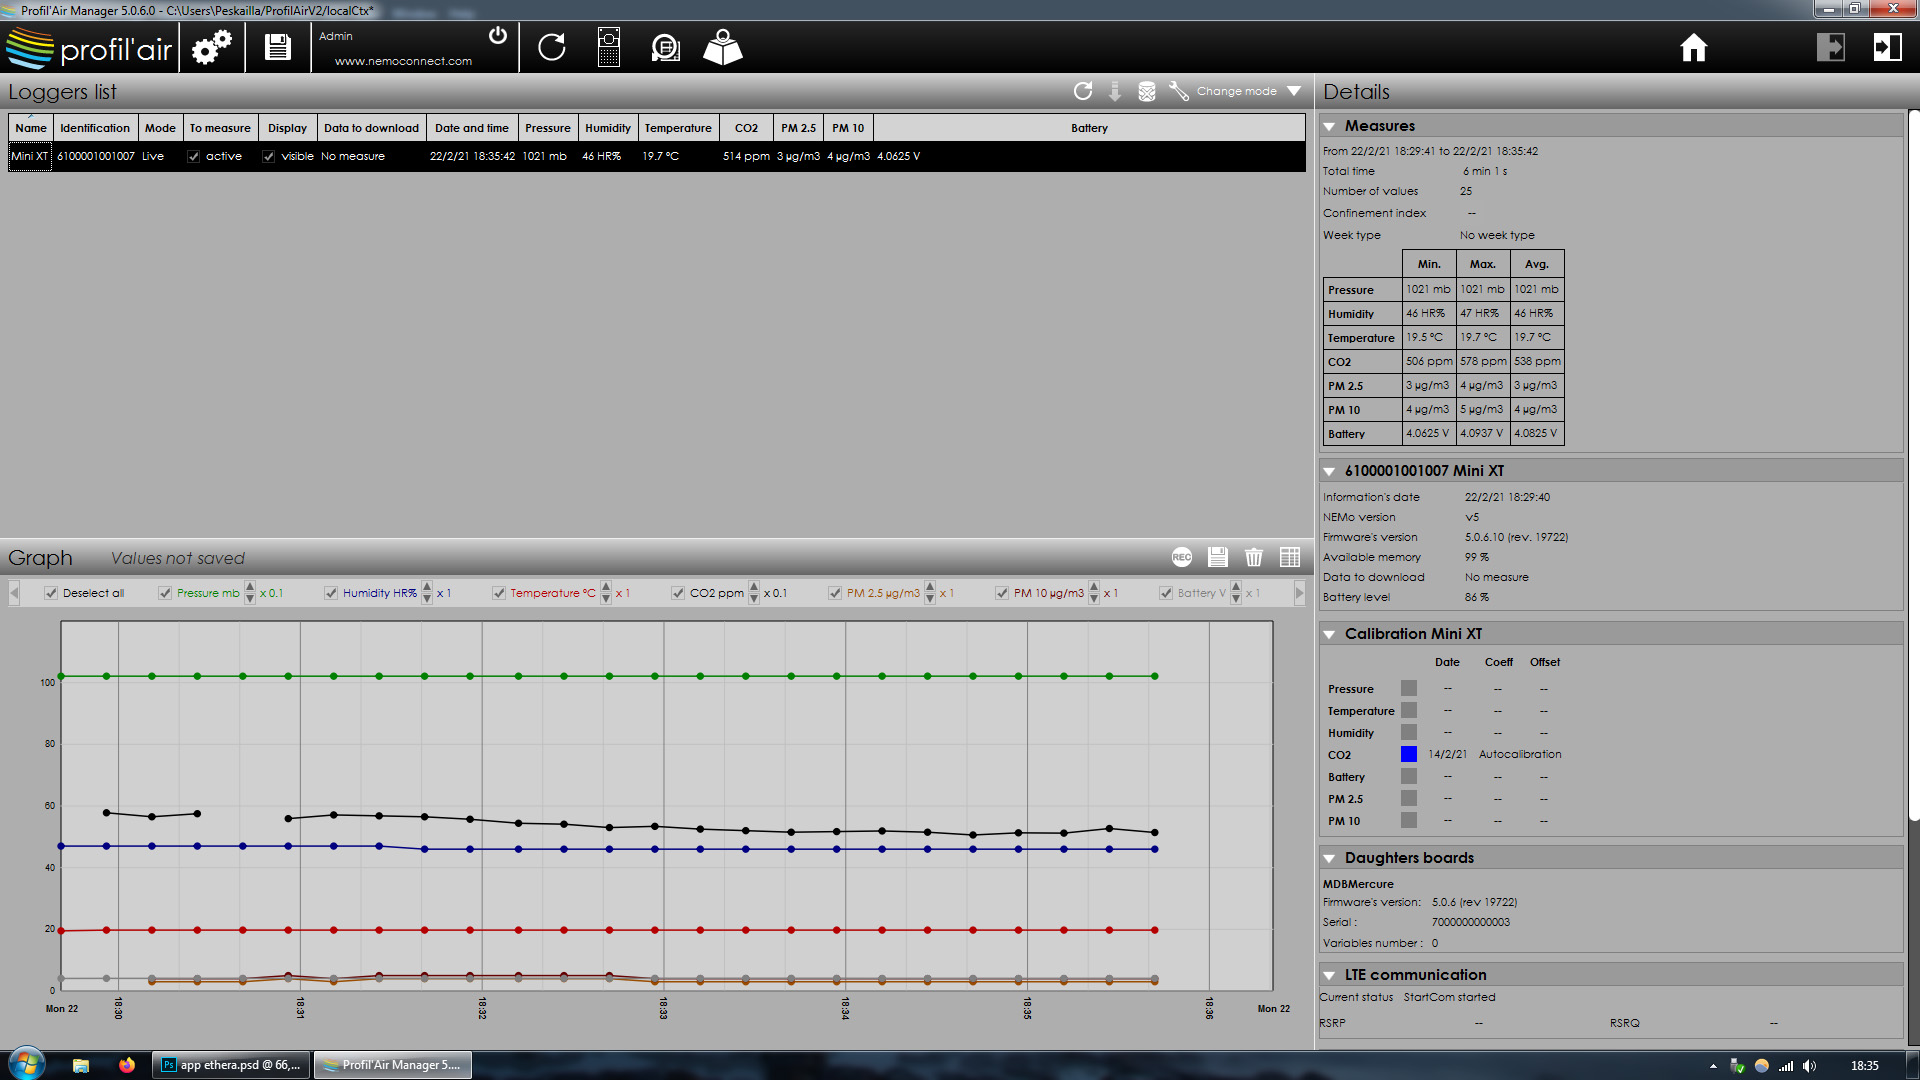Uncheck the CO2 ppm graph checkbox
The height and width of the screenshot is (1080, 1920).
[x=678, y=593]
